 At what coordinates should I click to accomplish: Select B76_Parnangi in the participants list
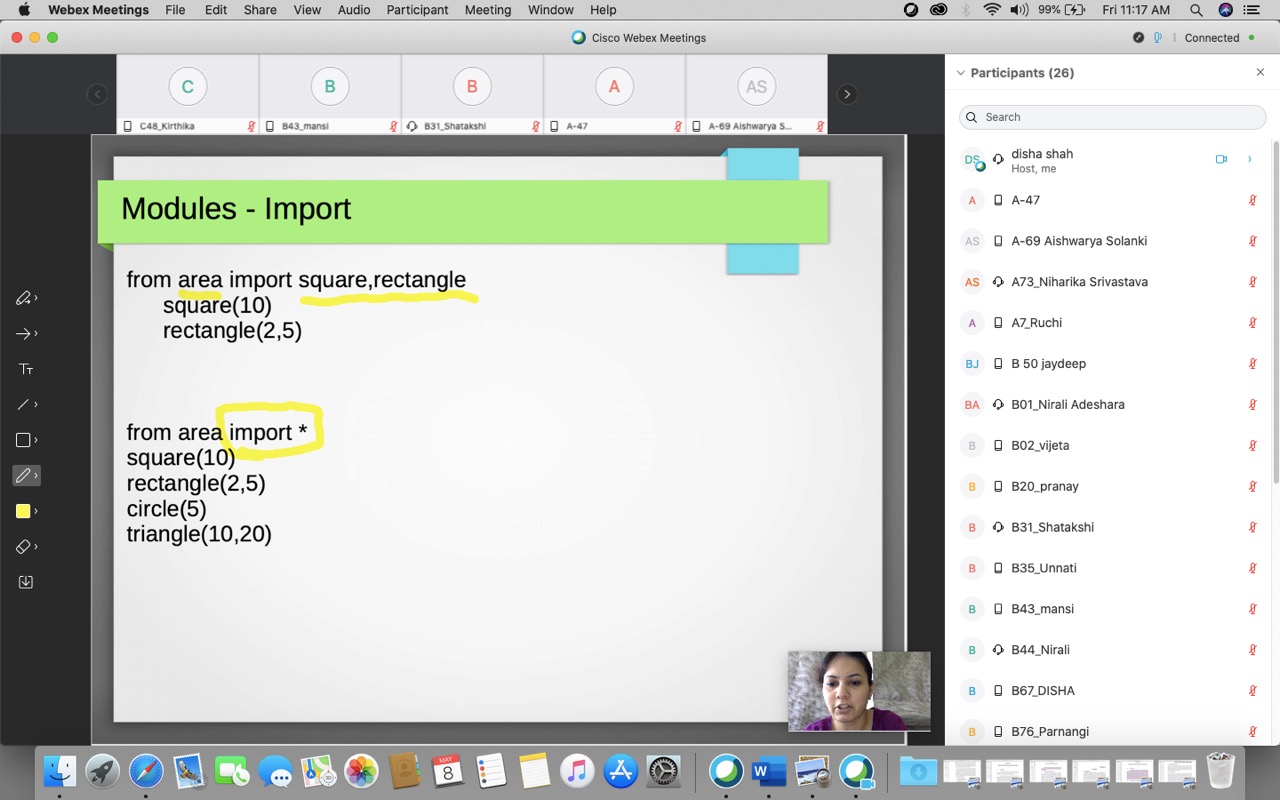(1108, 731)
